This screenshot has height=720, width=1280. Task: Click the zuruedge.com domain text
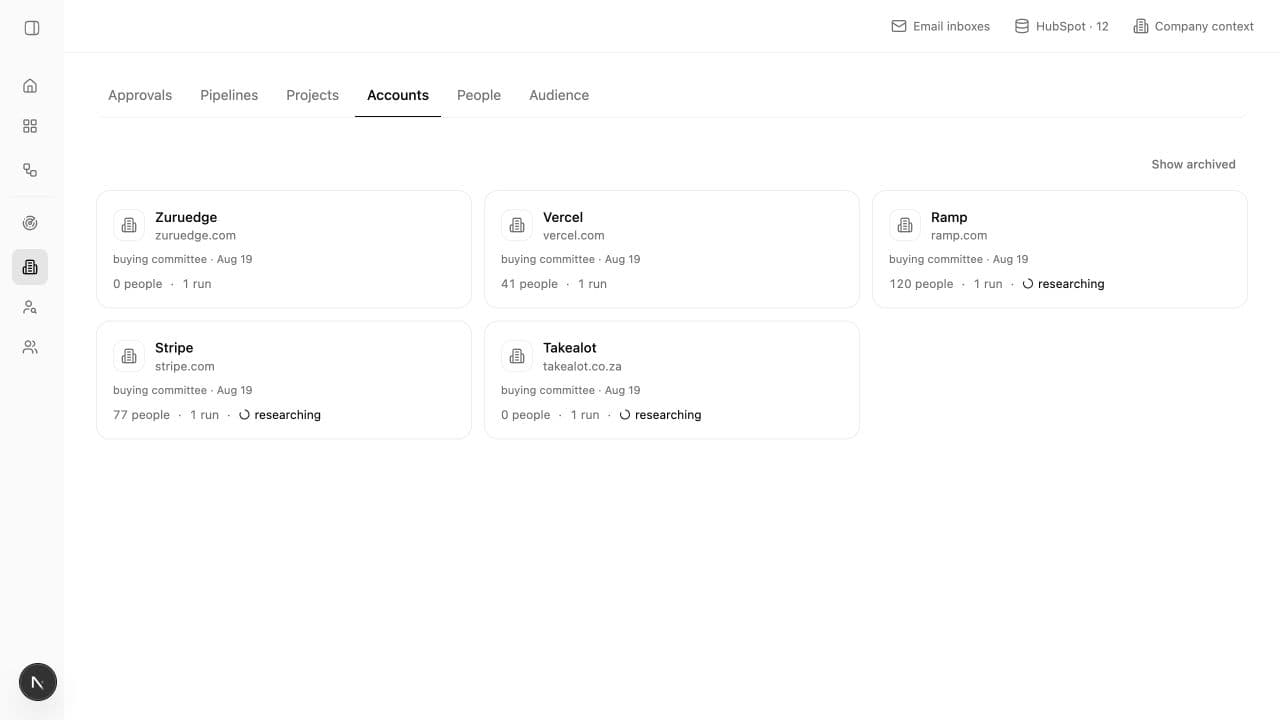195,236
